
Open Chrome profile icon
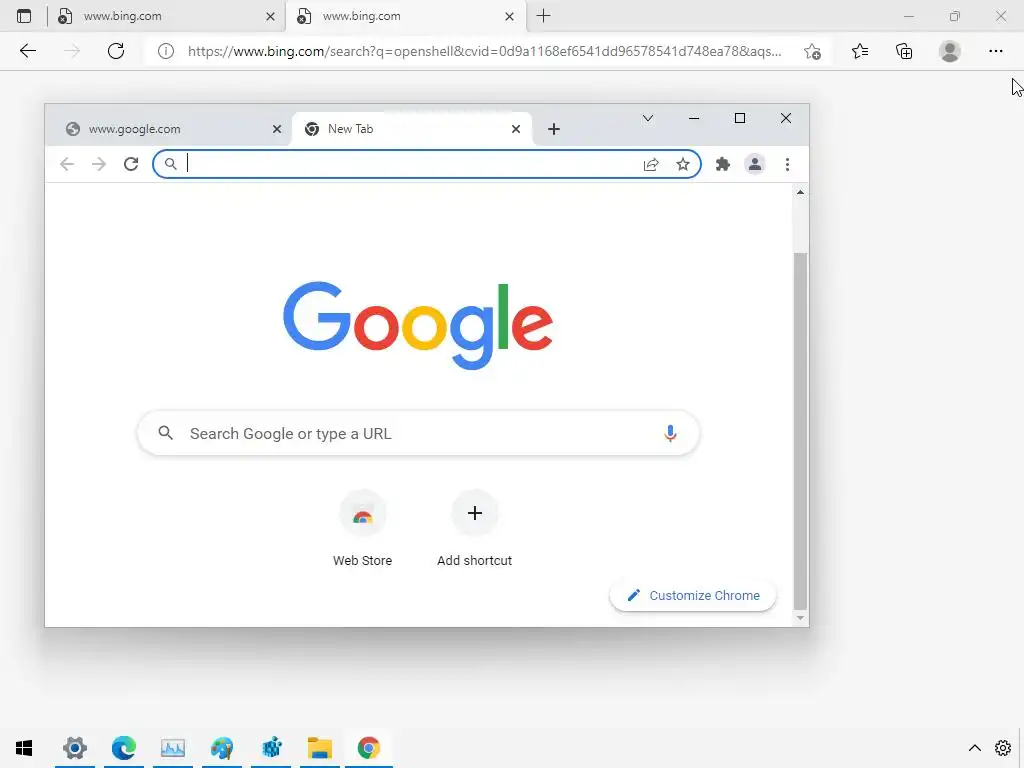pyautogui.click(x=755, y=165)
